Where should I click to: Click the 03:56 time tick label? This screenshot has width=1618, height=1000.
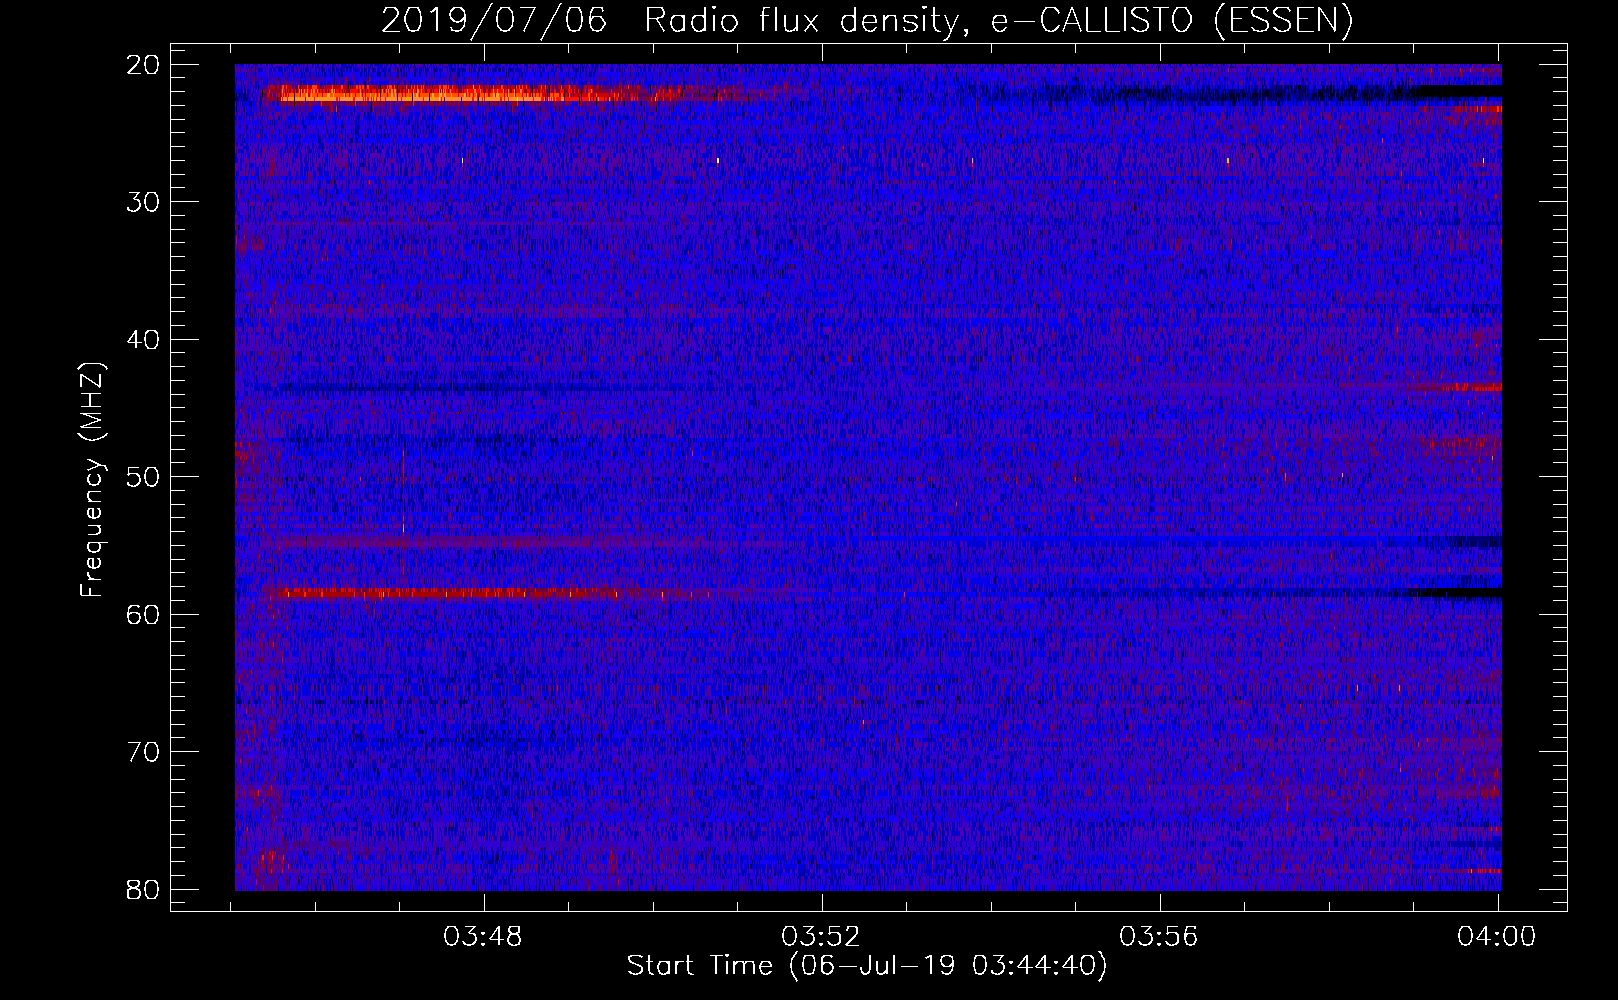1159,937
